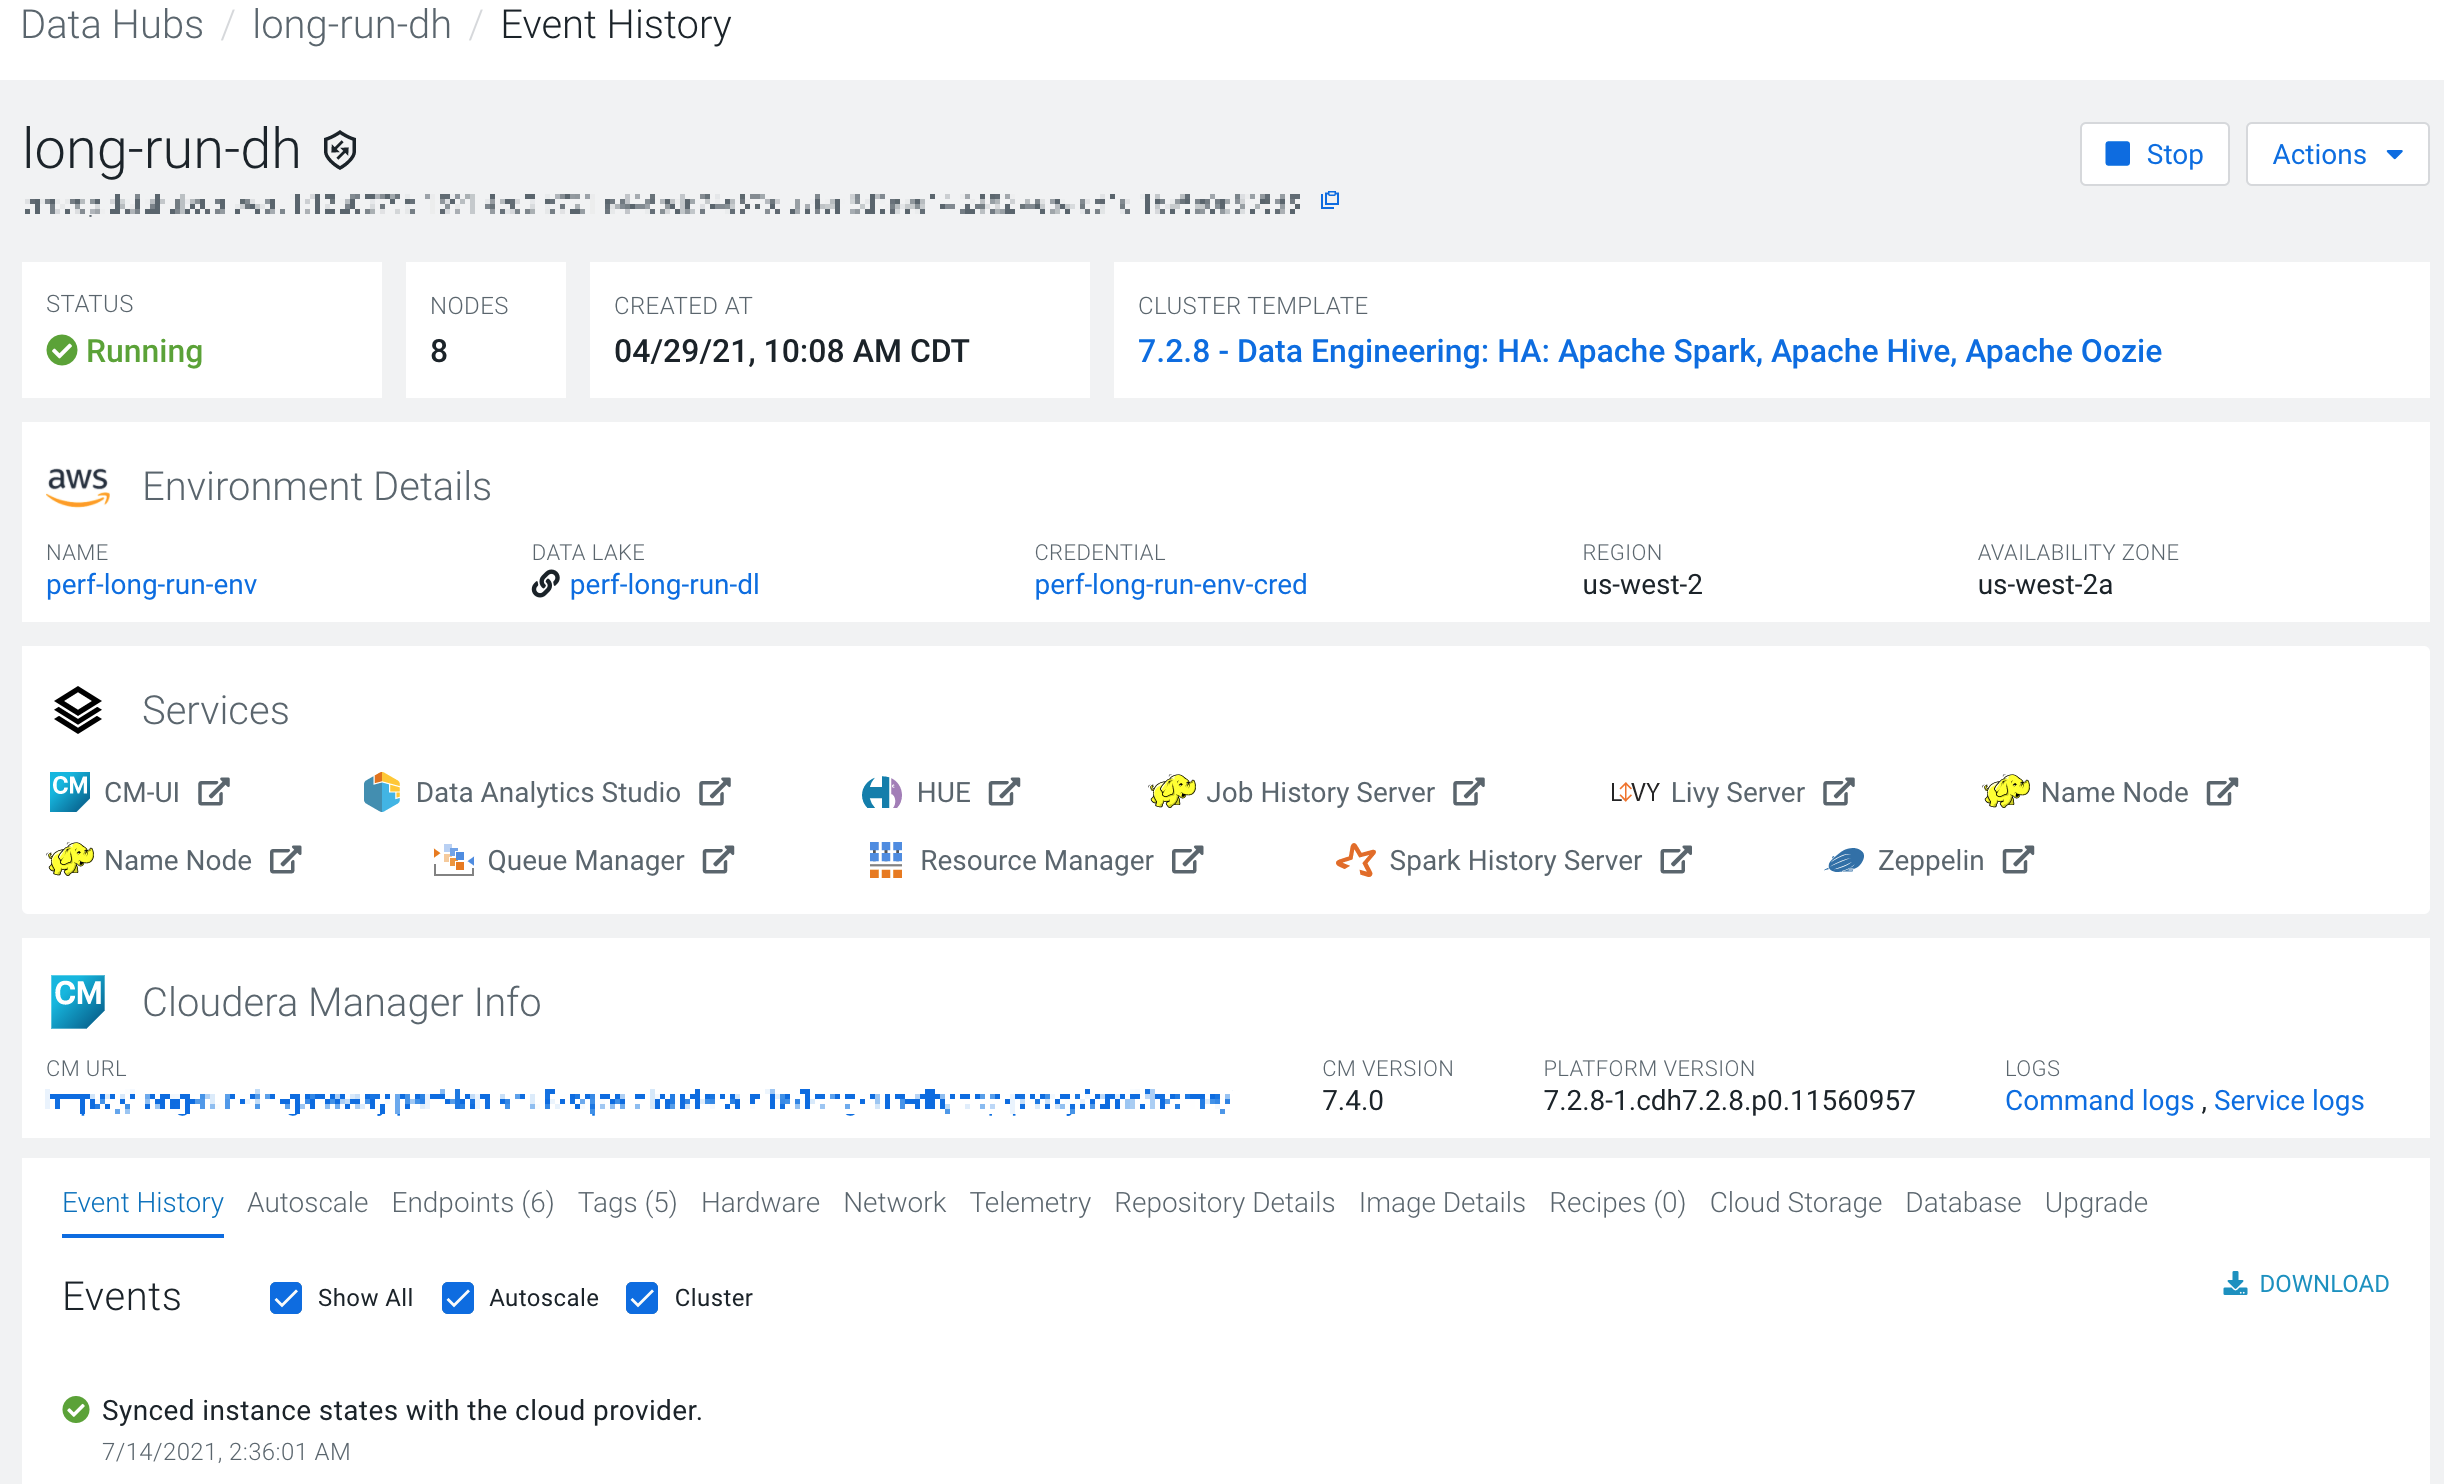The height and width of the screenshot is (1484, 2444).
Task: Expand the Actions dropdown menu
Action: [x=2336, y=154]
